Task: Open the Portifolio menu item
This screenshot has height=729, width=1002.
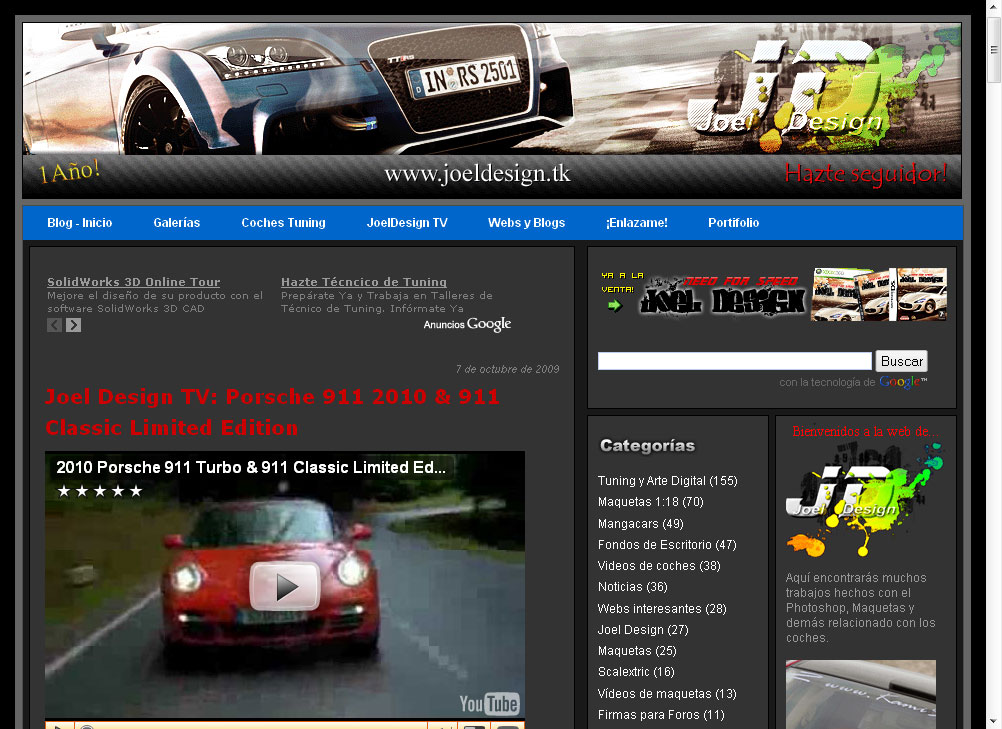Action: pos(734,223)
